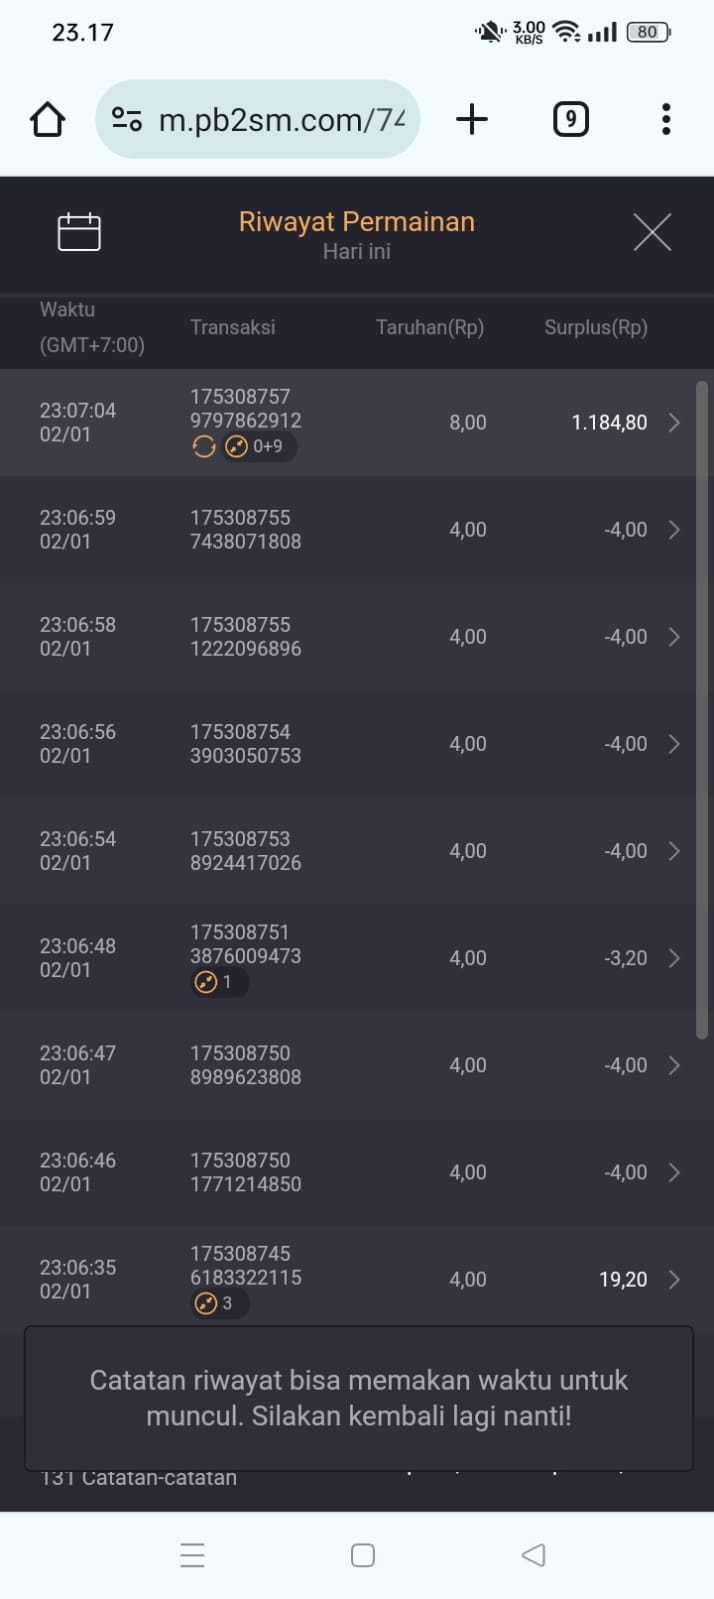Click the free spin icon in 23:07:04 row
Screen dimensions: 714x1599
click(x=204, y=447)
